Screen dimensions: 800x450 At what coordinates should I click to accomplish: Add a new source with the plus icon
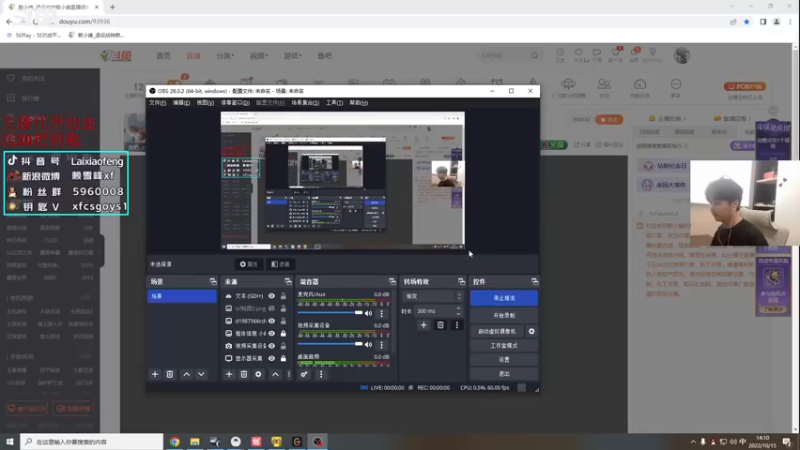coord(229,374)
